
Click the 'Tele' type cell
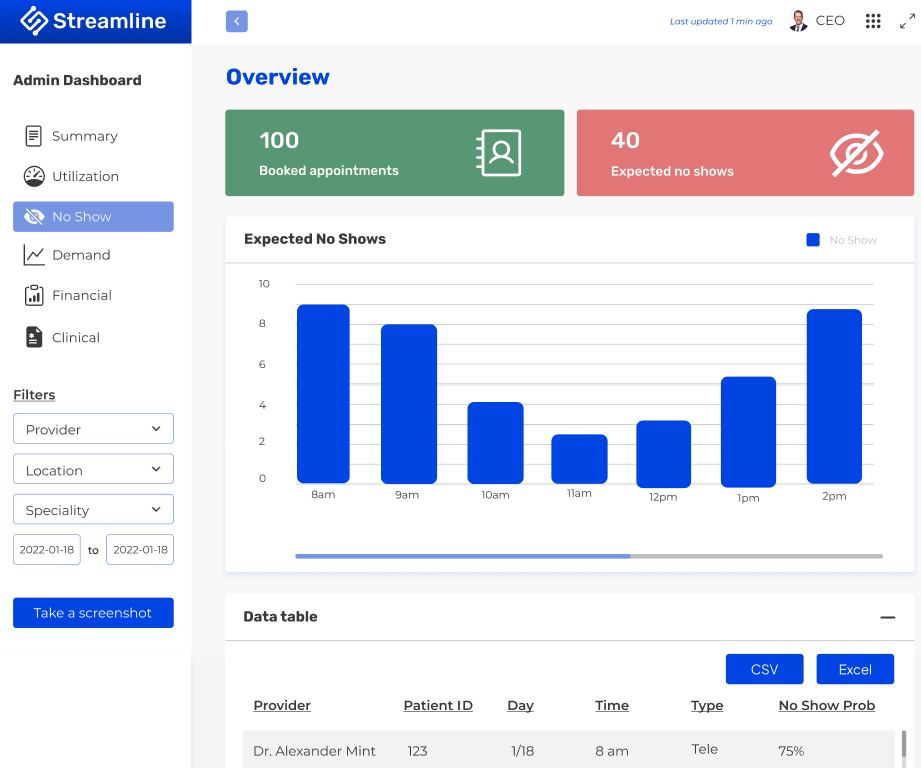tap(705, 749)
